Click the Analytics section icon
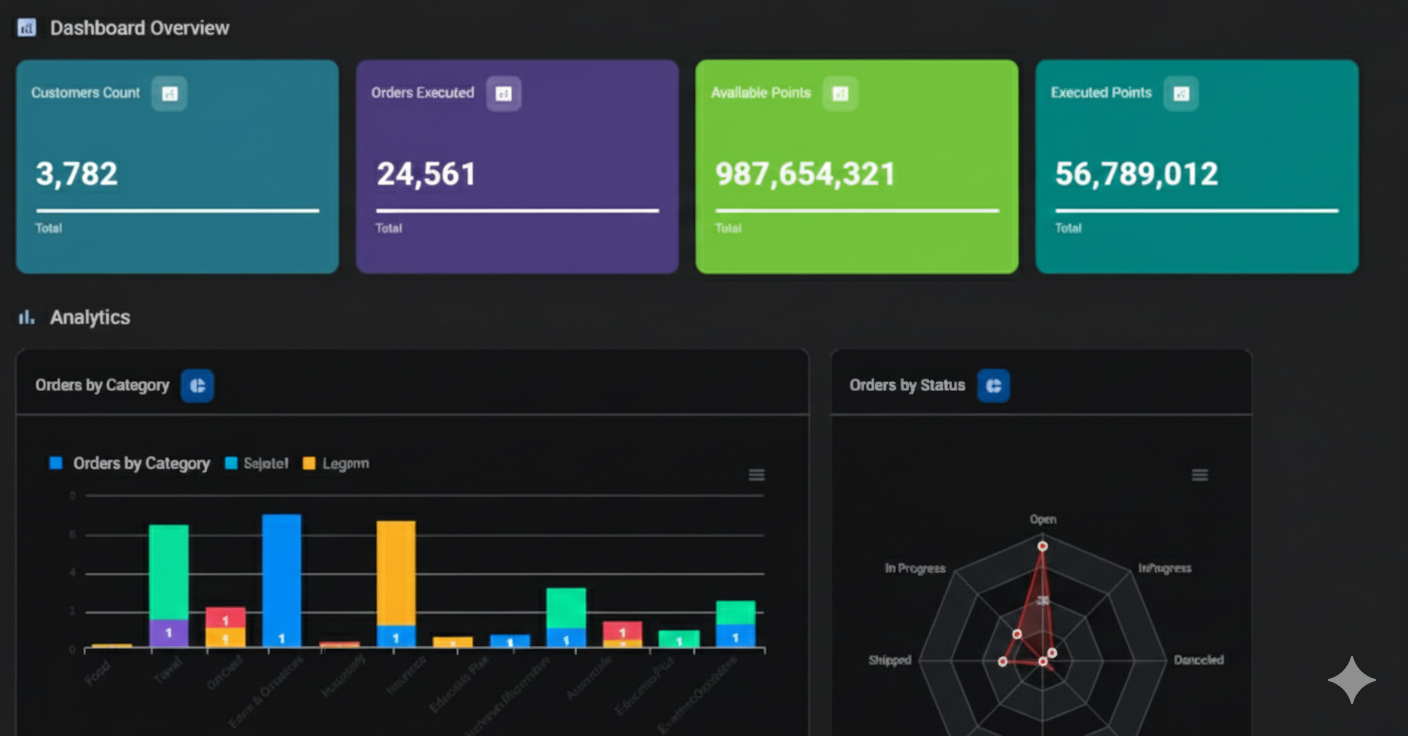The height and width of the screenshot is (736, 1408). click(x=25, y=316)
